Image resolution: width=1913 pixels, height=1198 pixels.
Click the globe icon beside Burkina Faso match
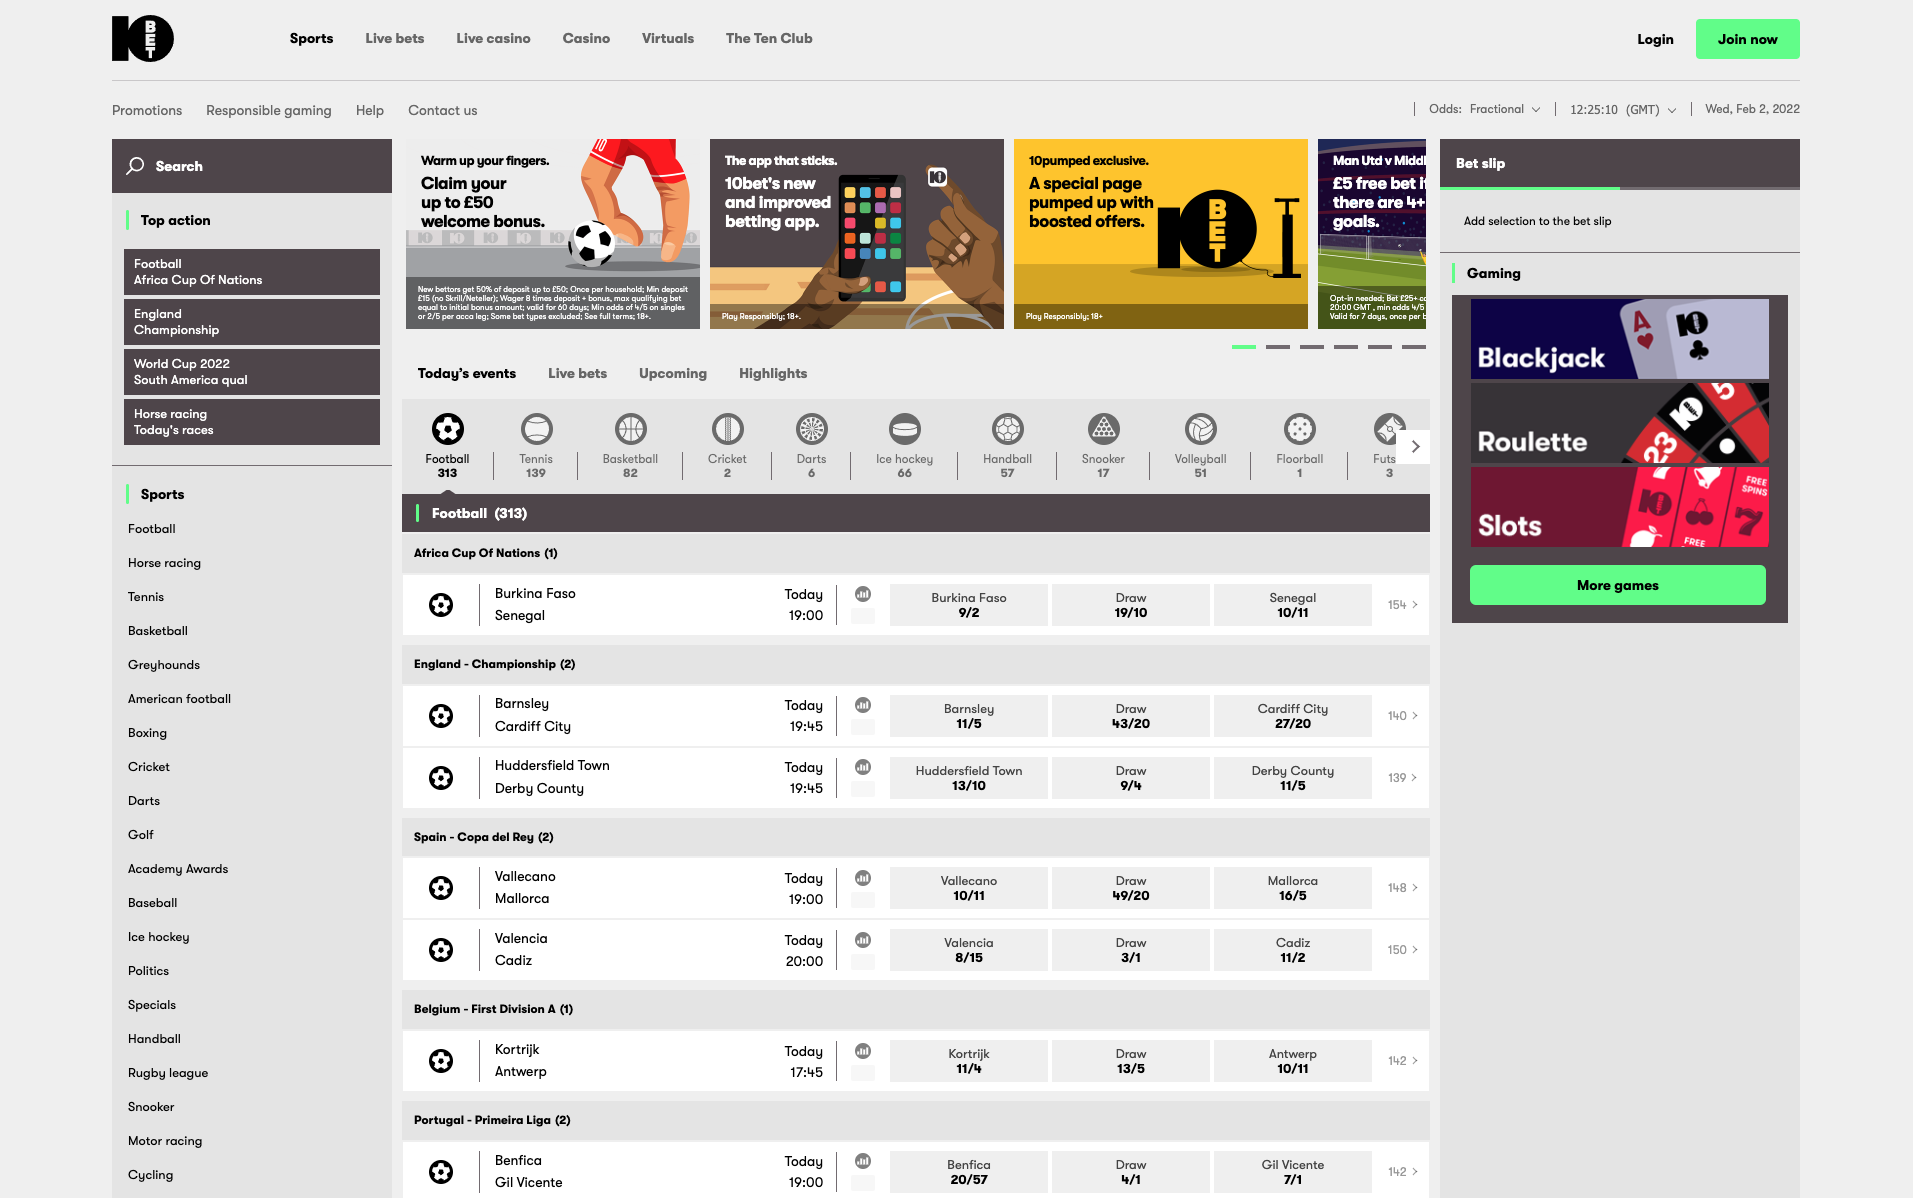(x=862, y=592)
